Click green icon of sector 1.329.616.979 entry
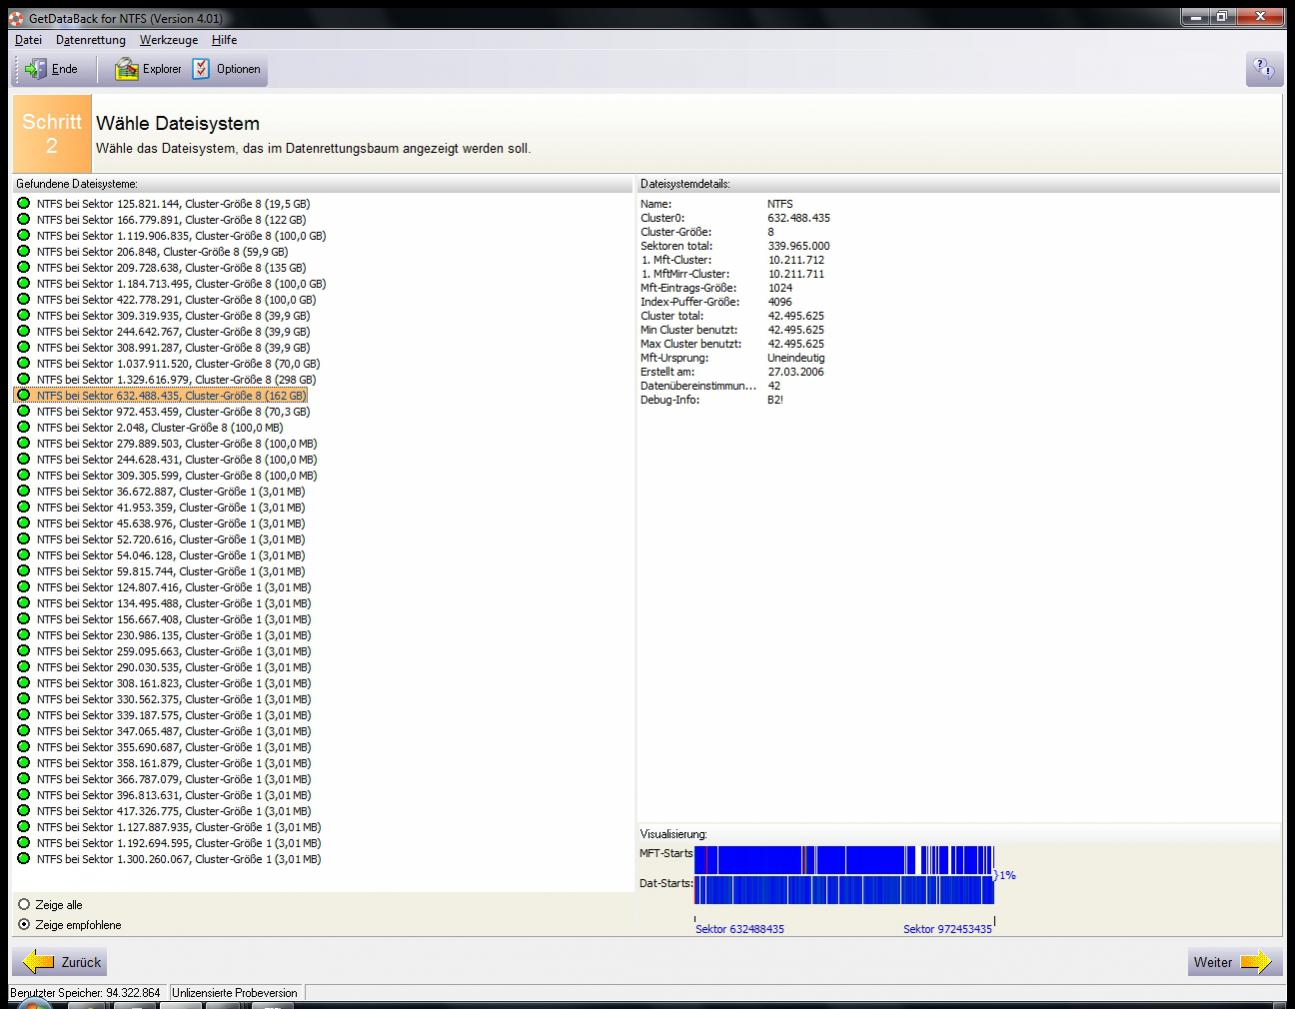1295x1009 pixels. [24, 380]
